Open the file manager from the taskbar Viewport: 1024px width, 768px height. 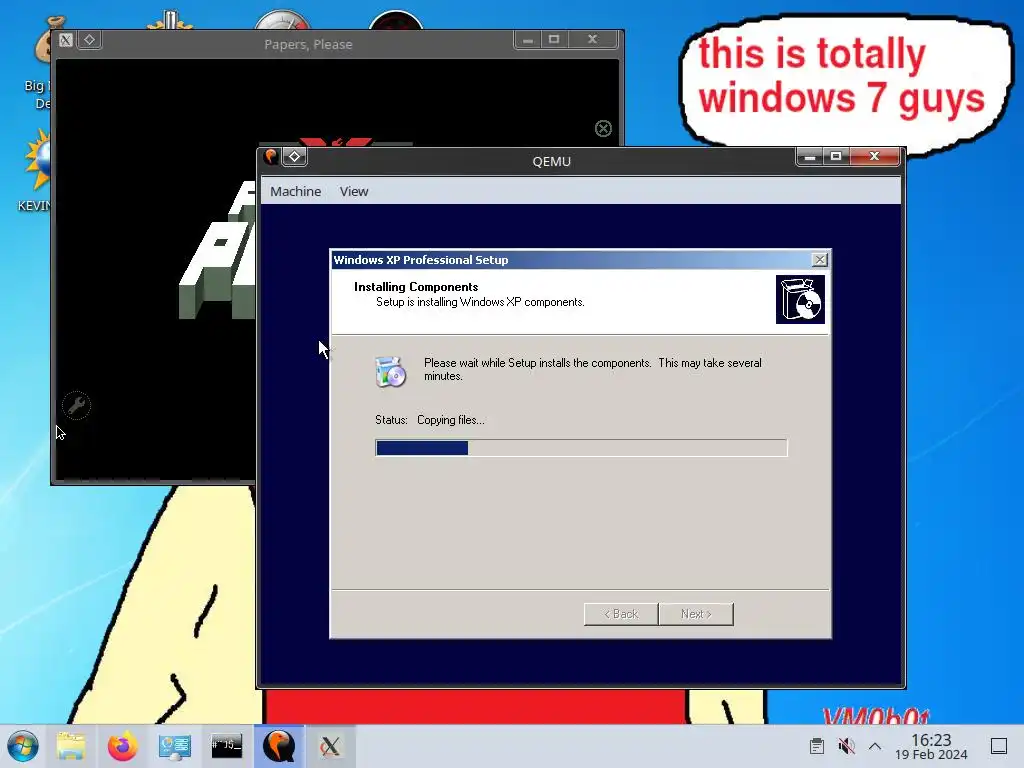tap(71, 746)
